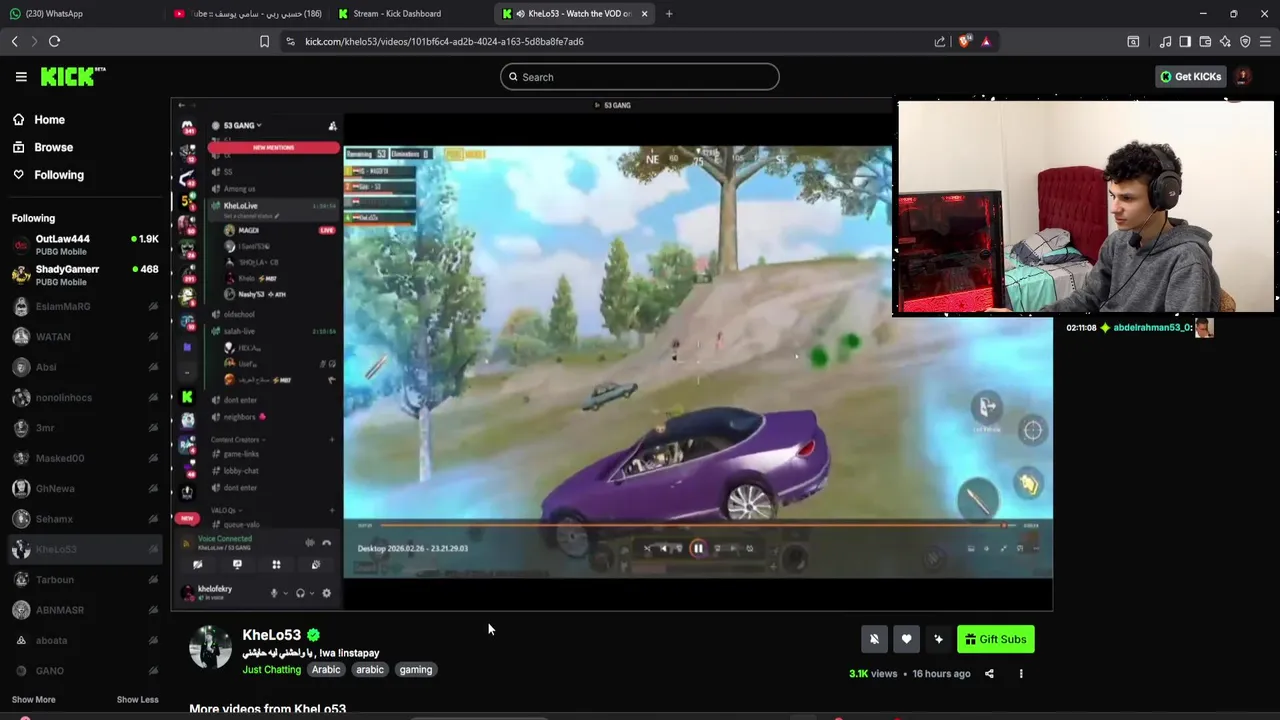This screenshot has width=1280, height=720.
Task: Open nonolinhocs channel from following list
Action: point(84,397)
